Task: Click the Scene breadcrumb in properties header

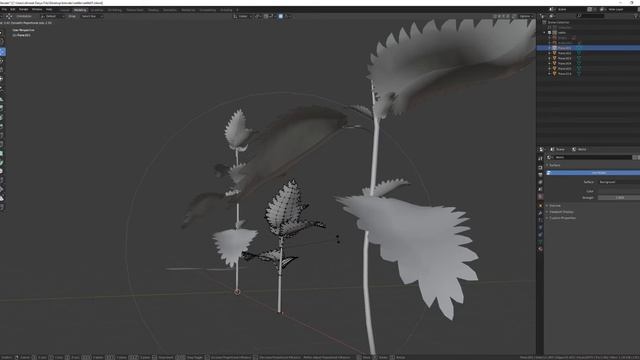Action: pyautogui.click(x=558, y=149)
